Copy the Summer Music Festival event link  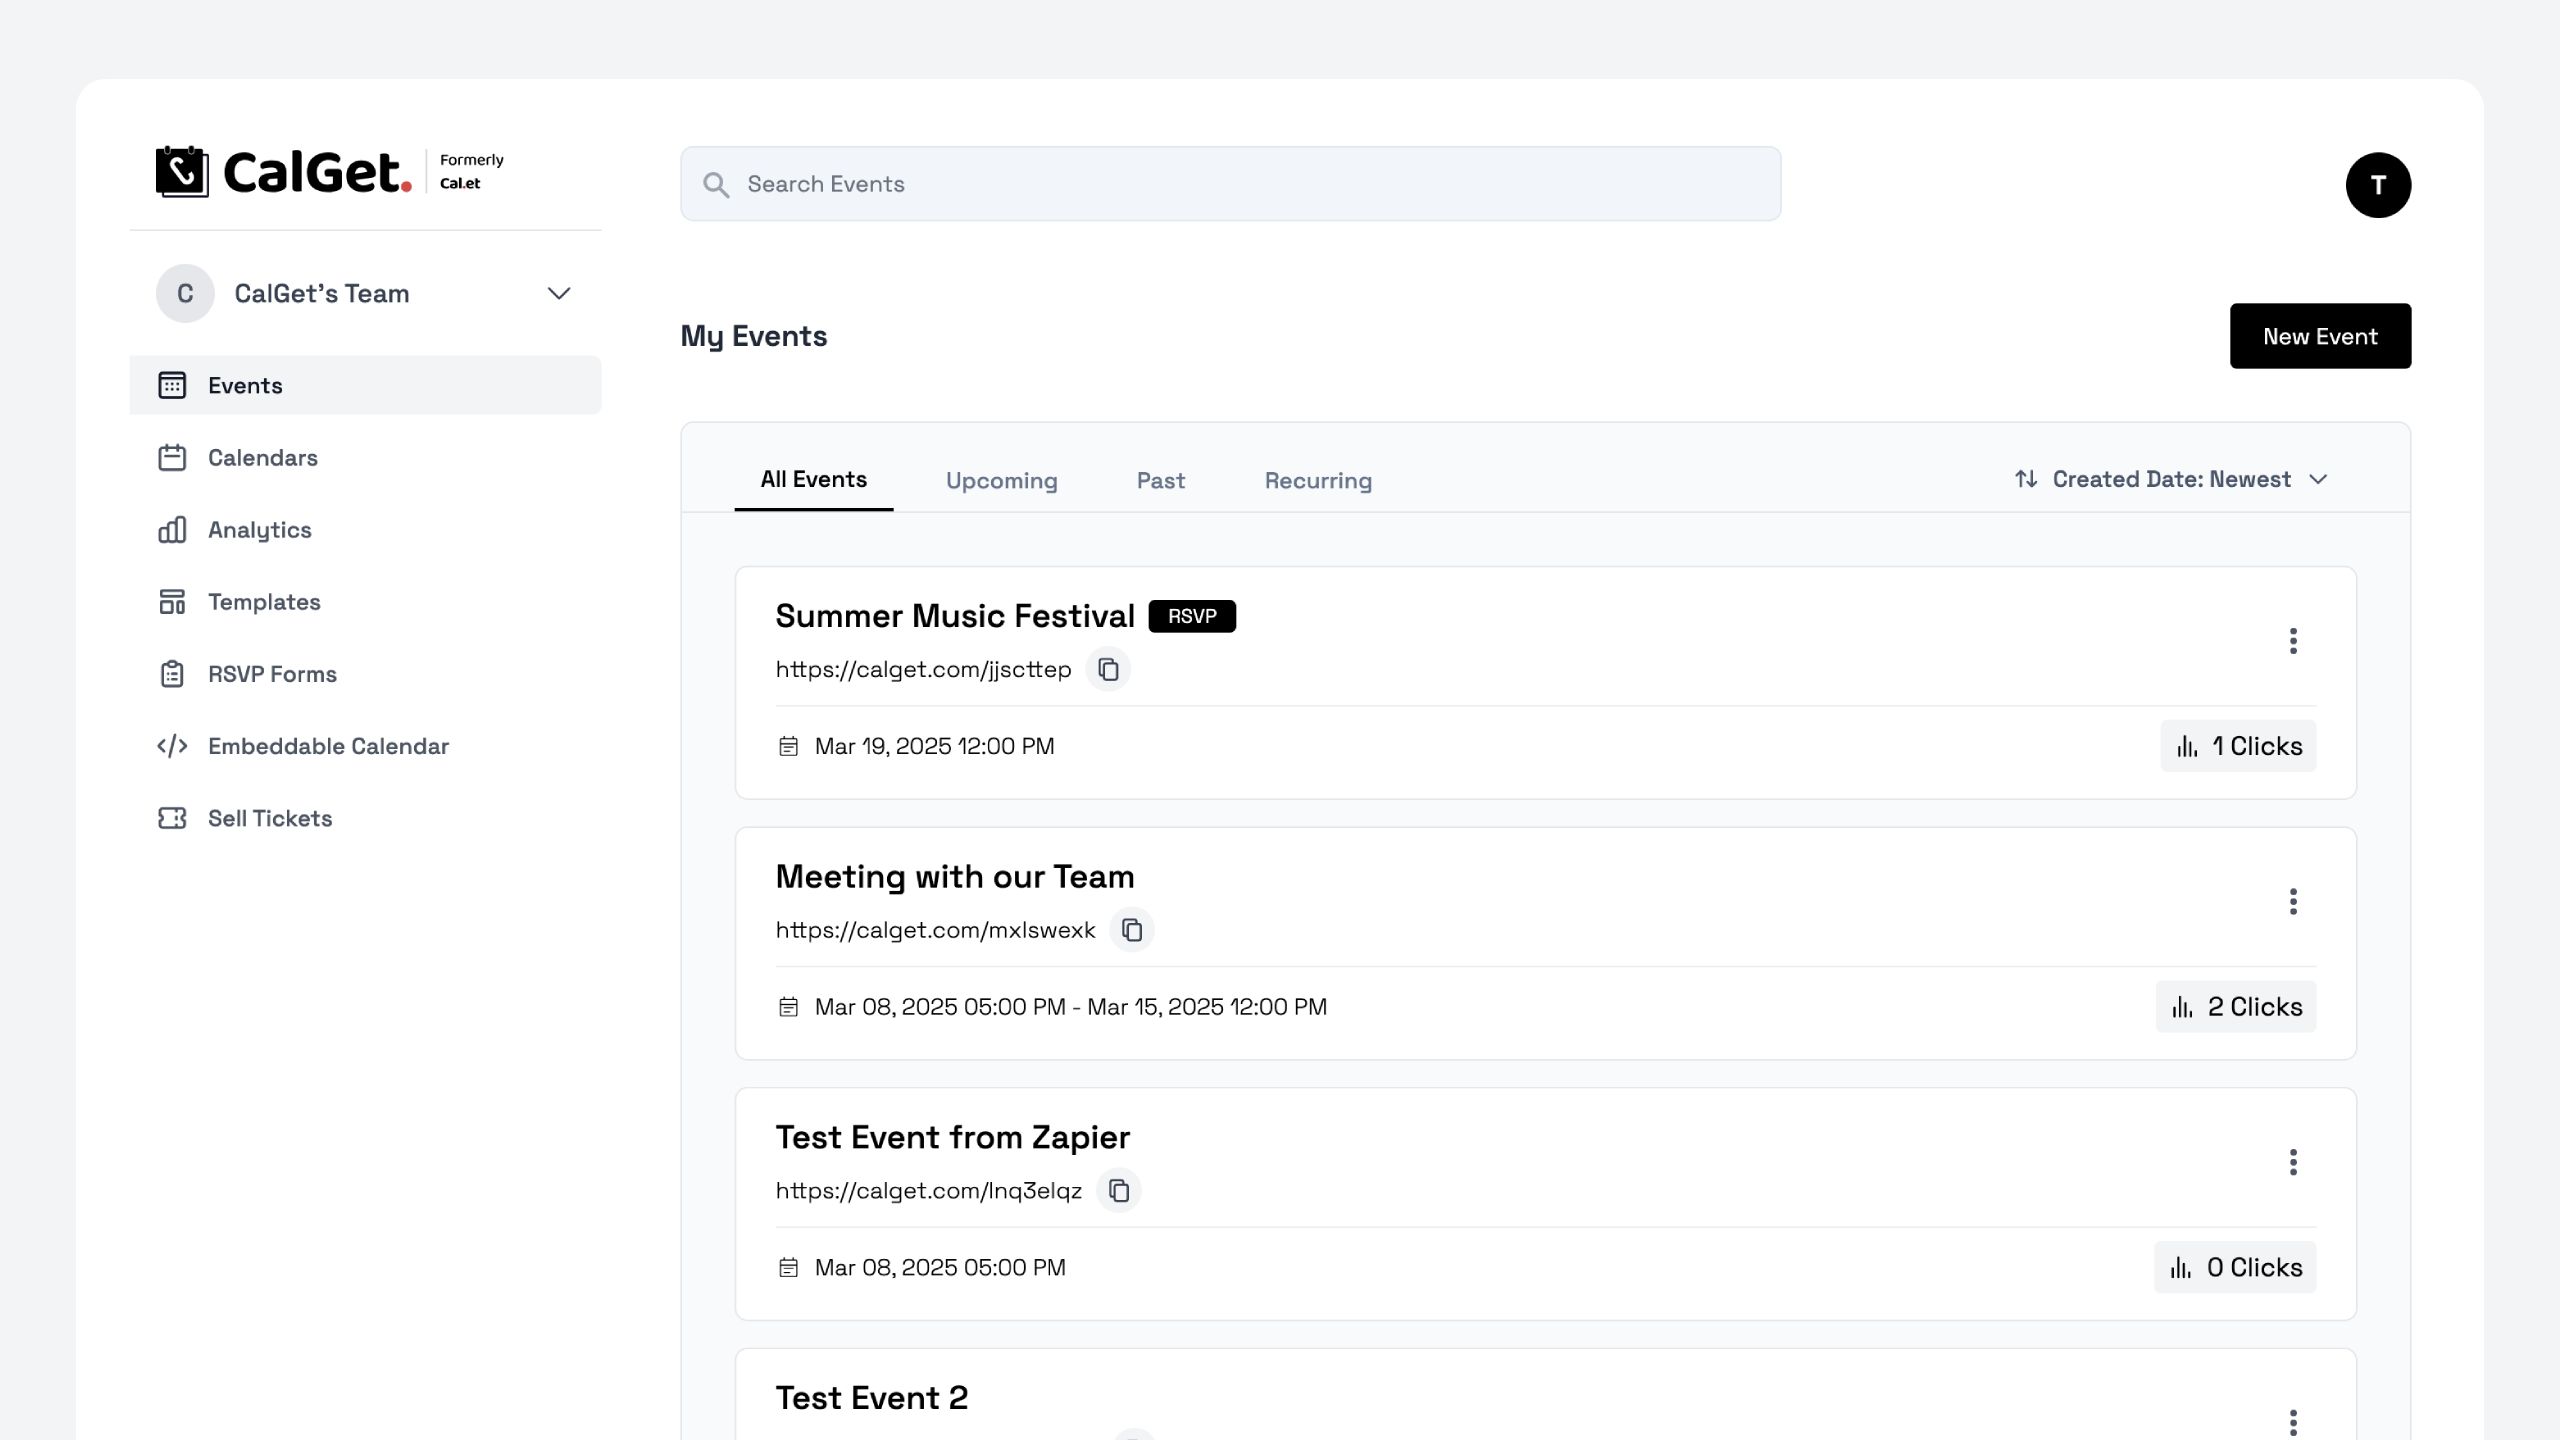tap(1110, 669)
